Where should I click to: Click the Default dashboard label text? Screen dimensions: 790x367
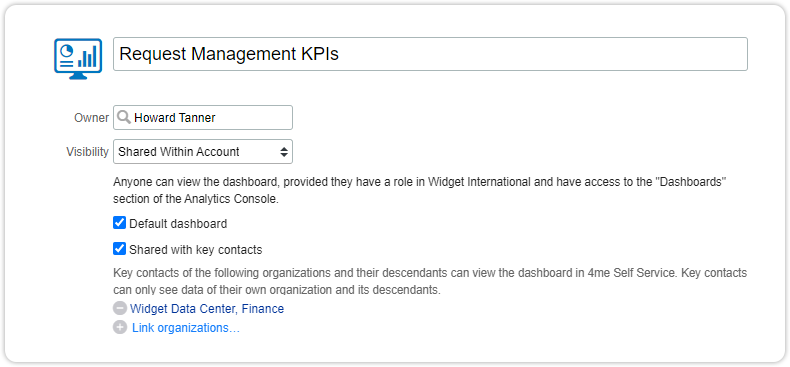178,223
